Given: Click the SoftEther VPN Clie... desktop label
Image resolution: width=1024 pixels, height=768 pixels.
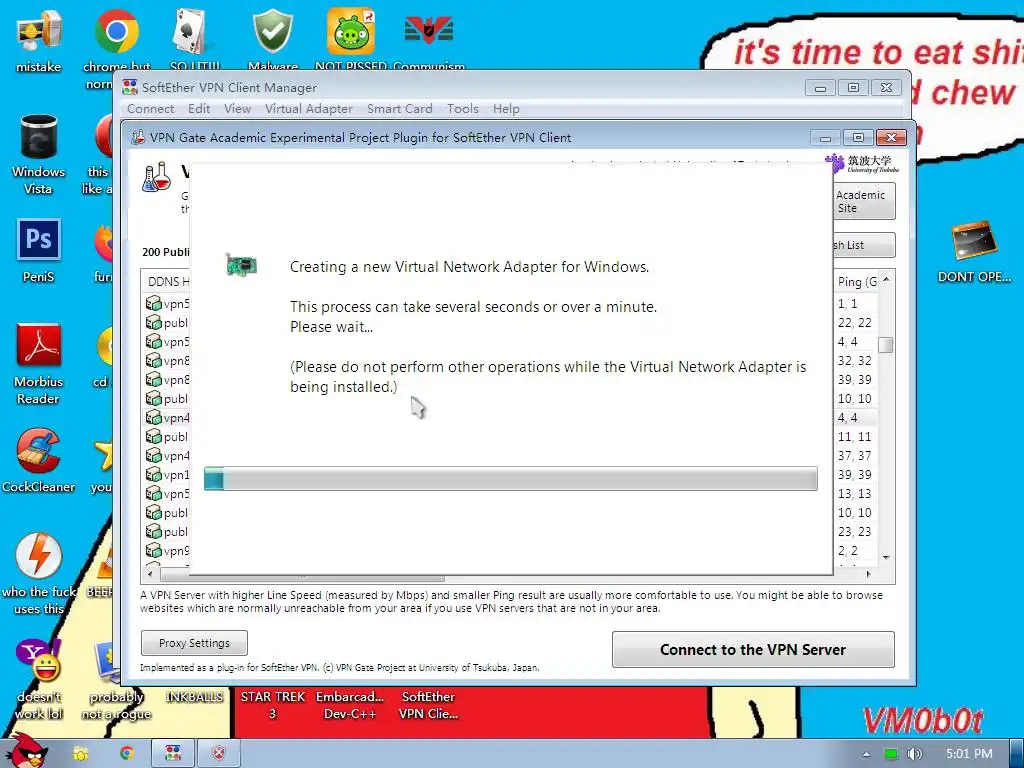Looking at the screenshot, I should pos(428,705).
